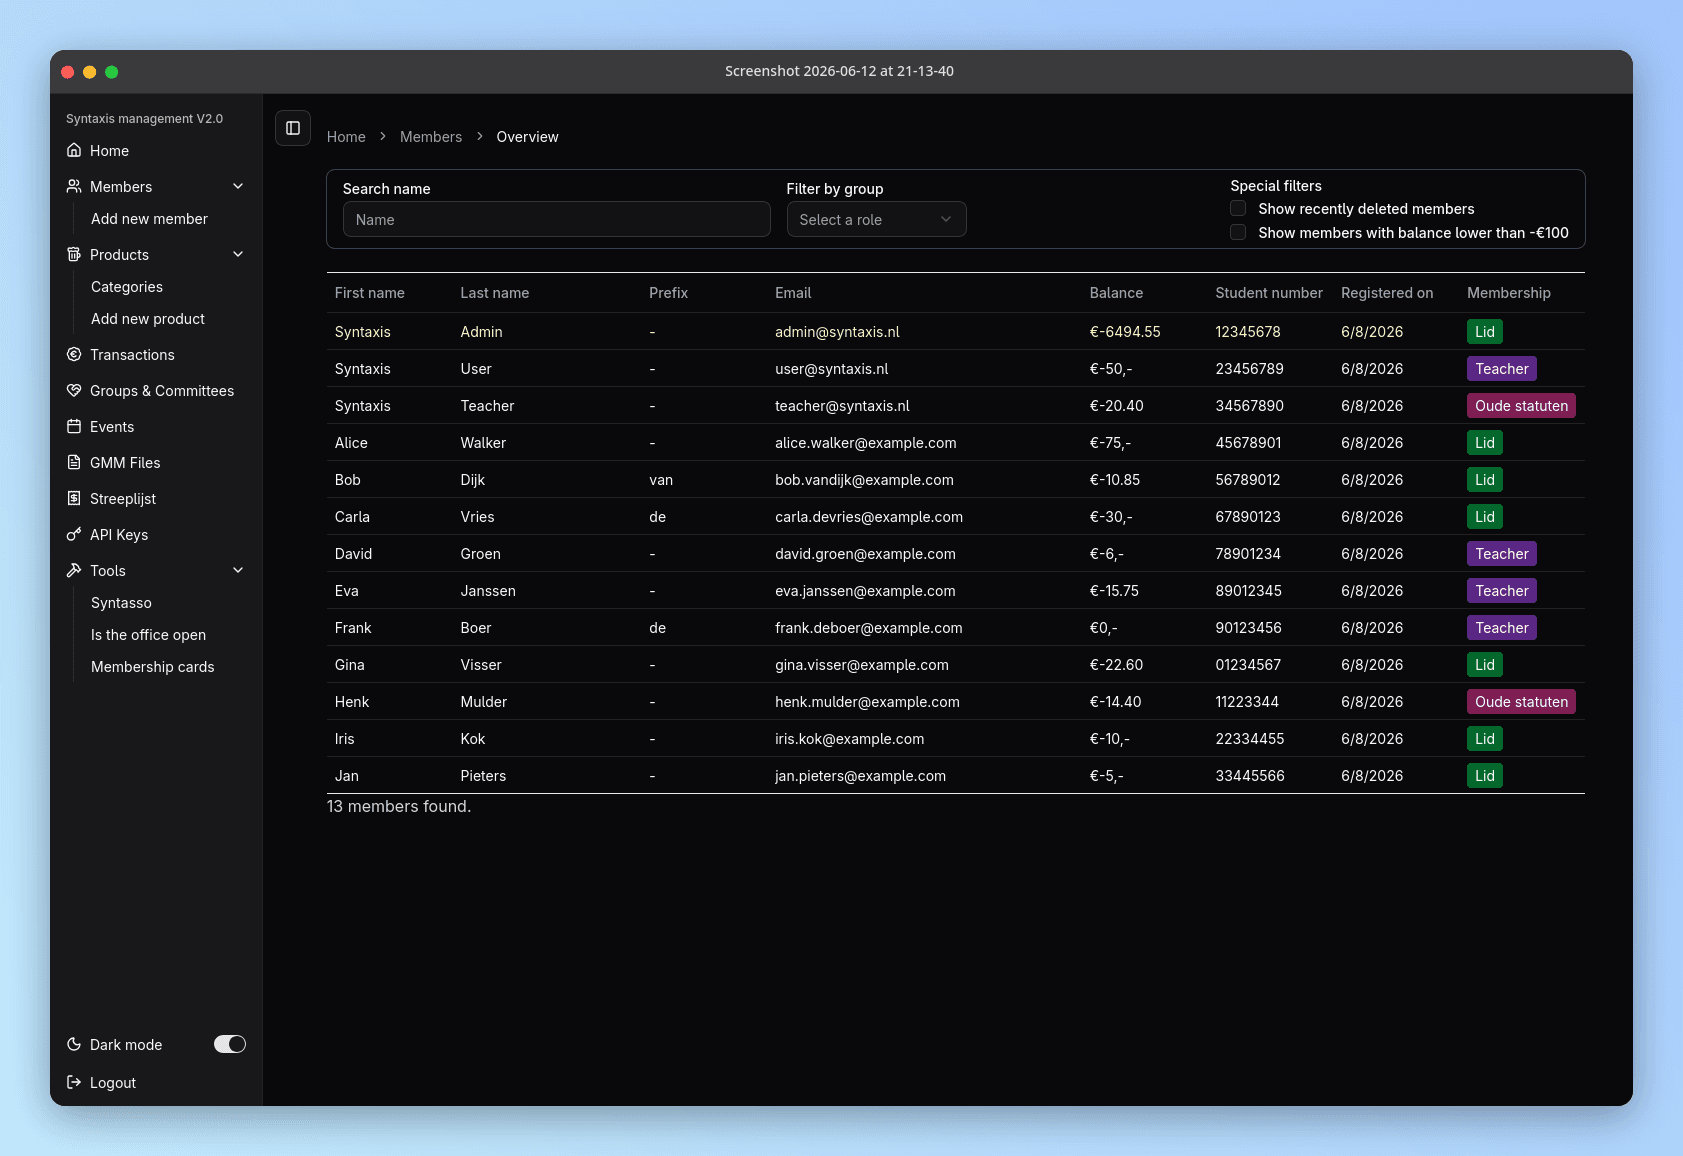Click the Groups & Committees heart icon

tap(74, 390)
